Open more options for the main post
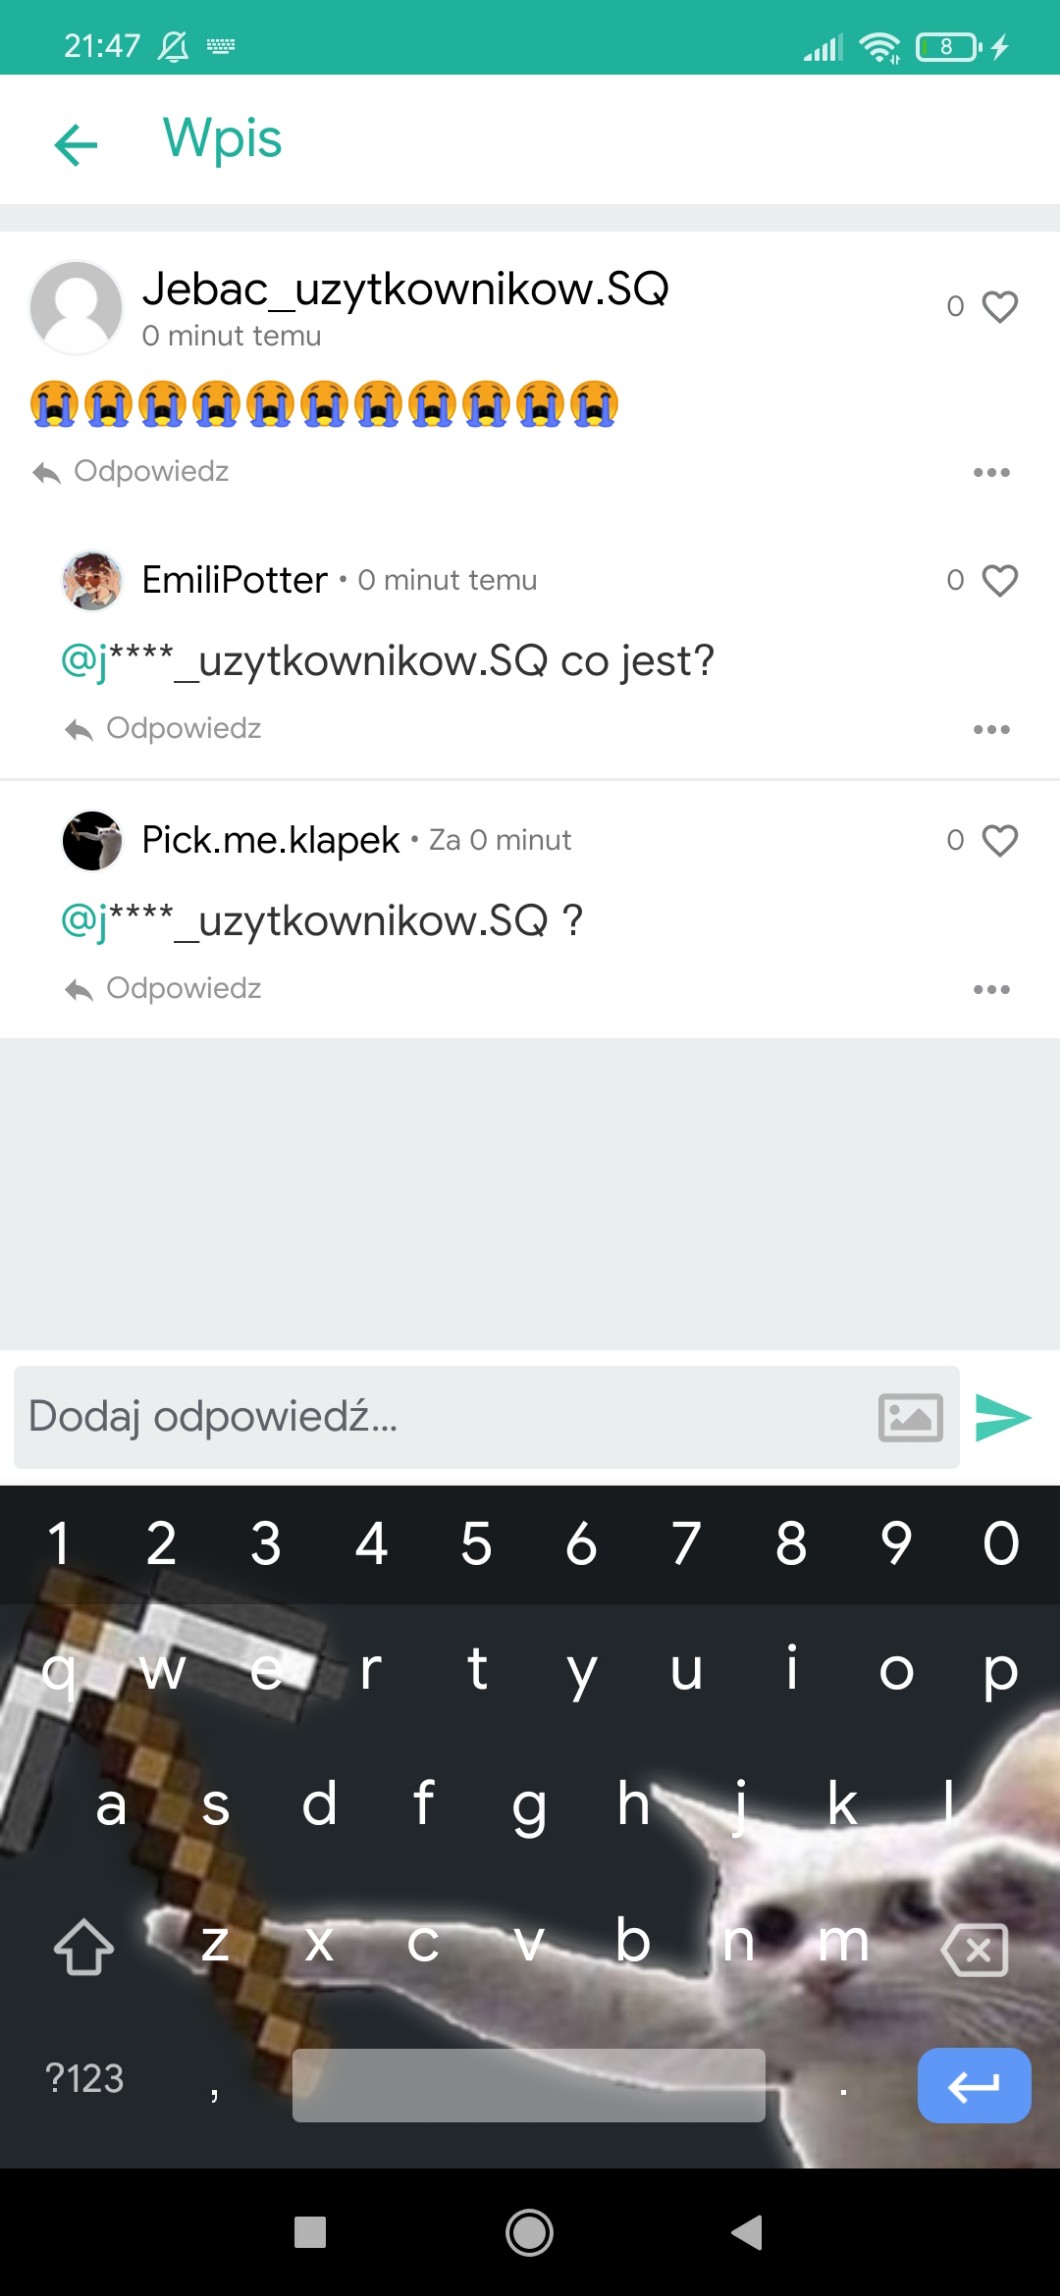The image size is (1060, 2296). (x=991, y=472)
